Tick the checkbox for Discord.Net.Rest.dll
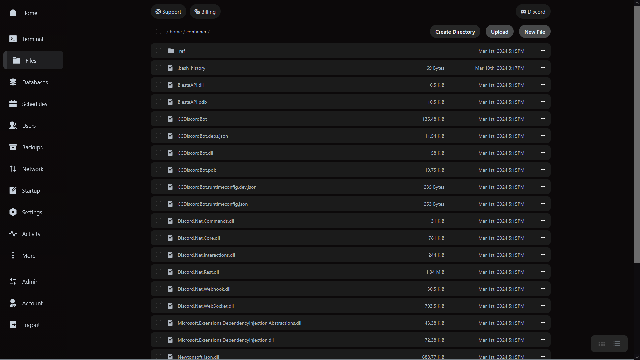The image size is (640, 360). pyautogui.click(x=158, y=272)
